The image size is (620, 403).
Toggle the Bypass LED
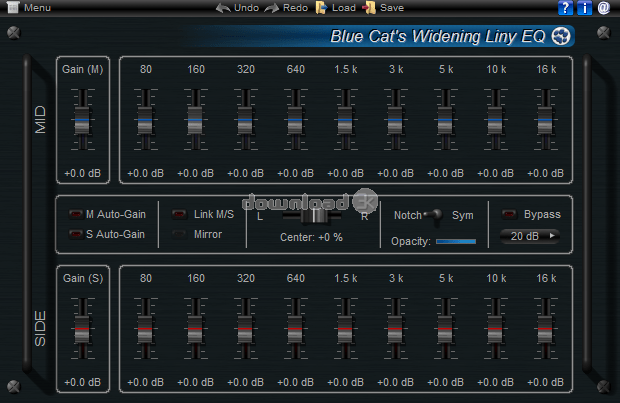[509, 214]
